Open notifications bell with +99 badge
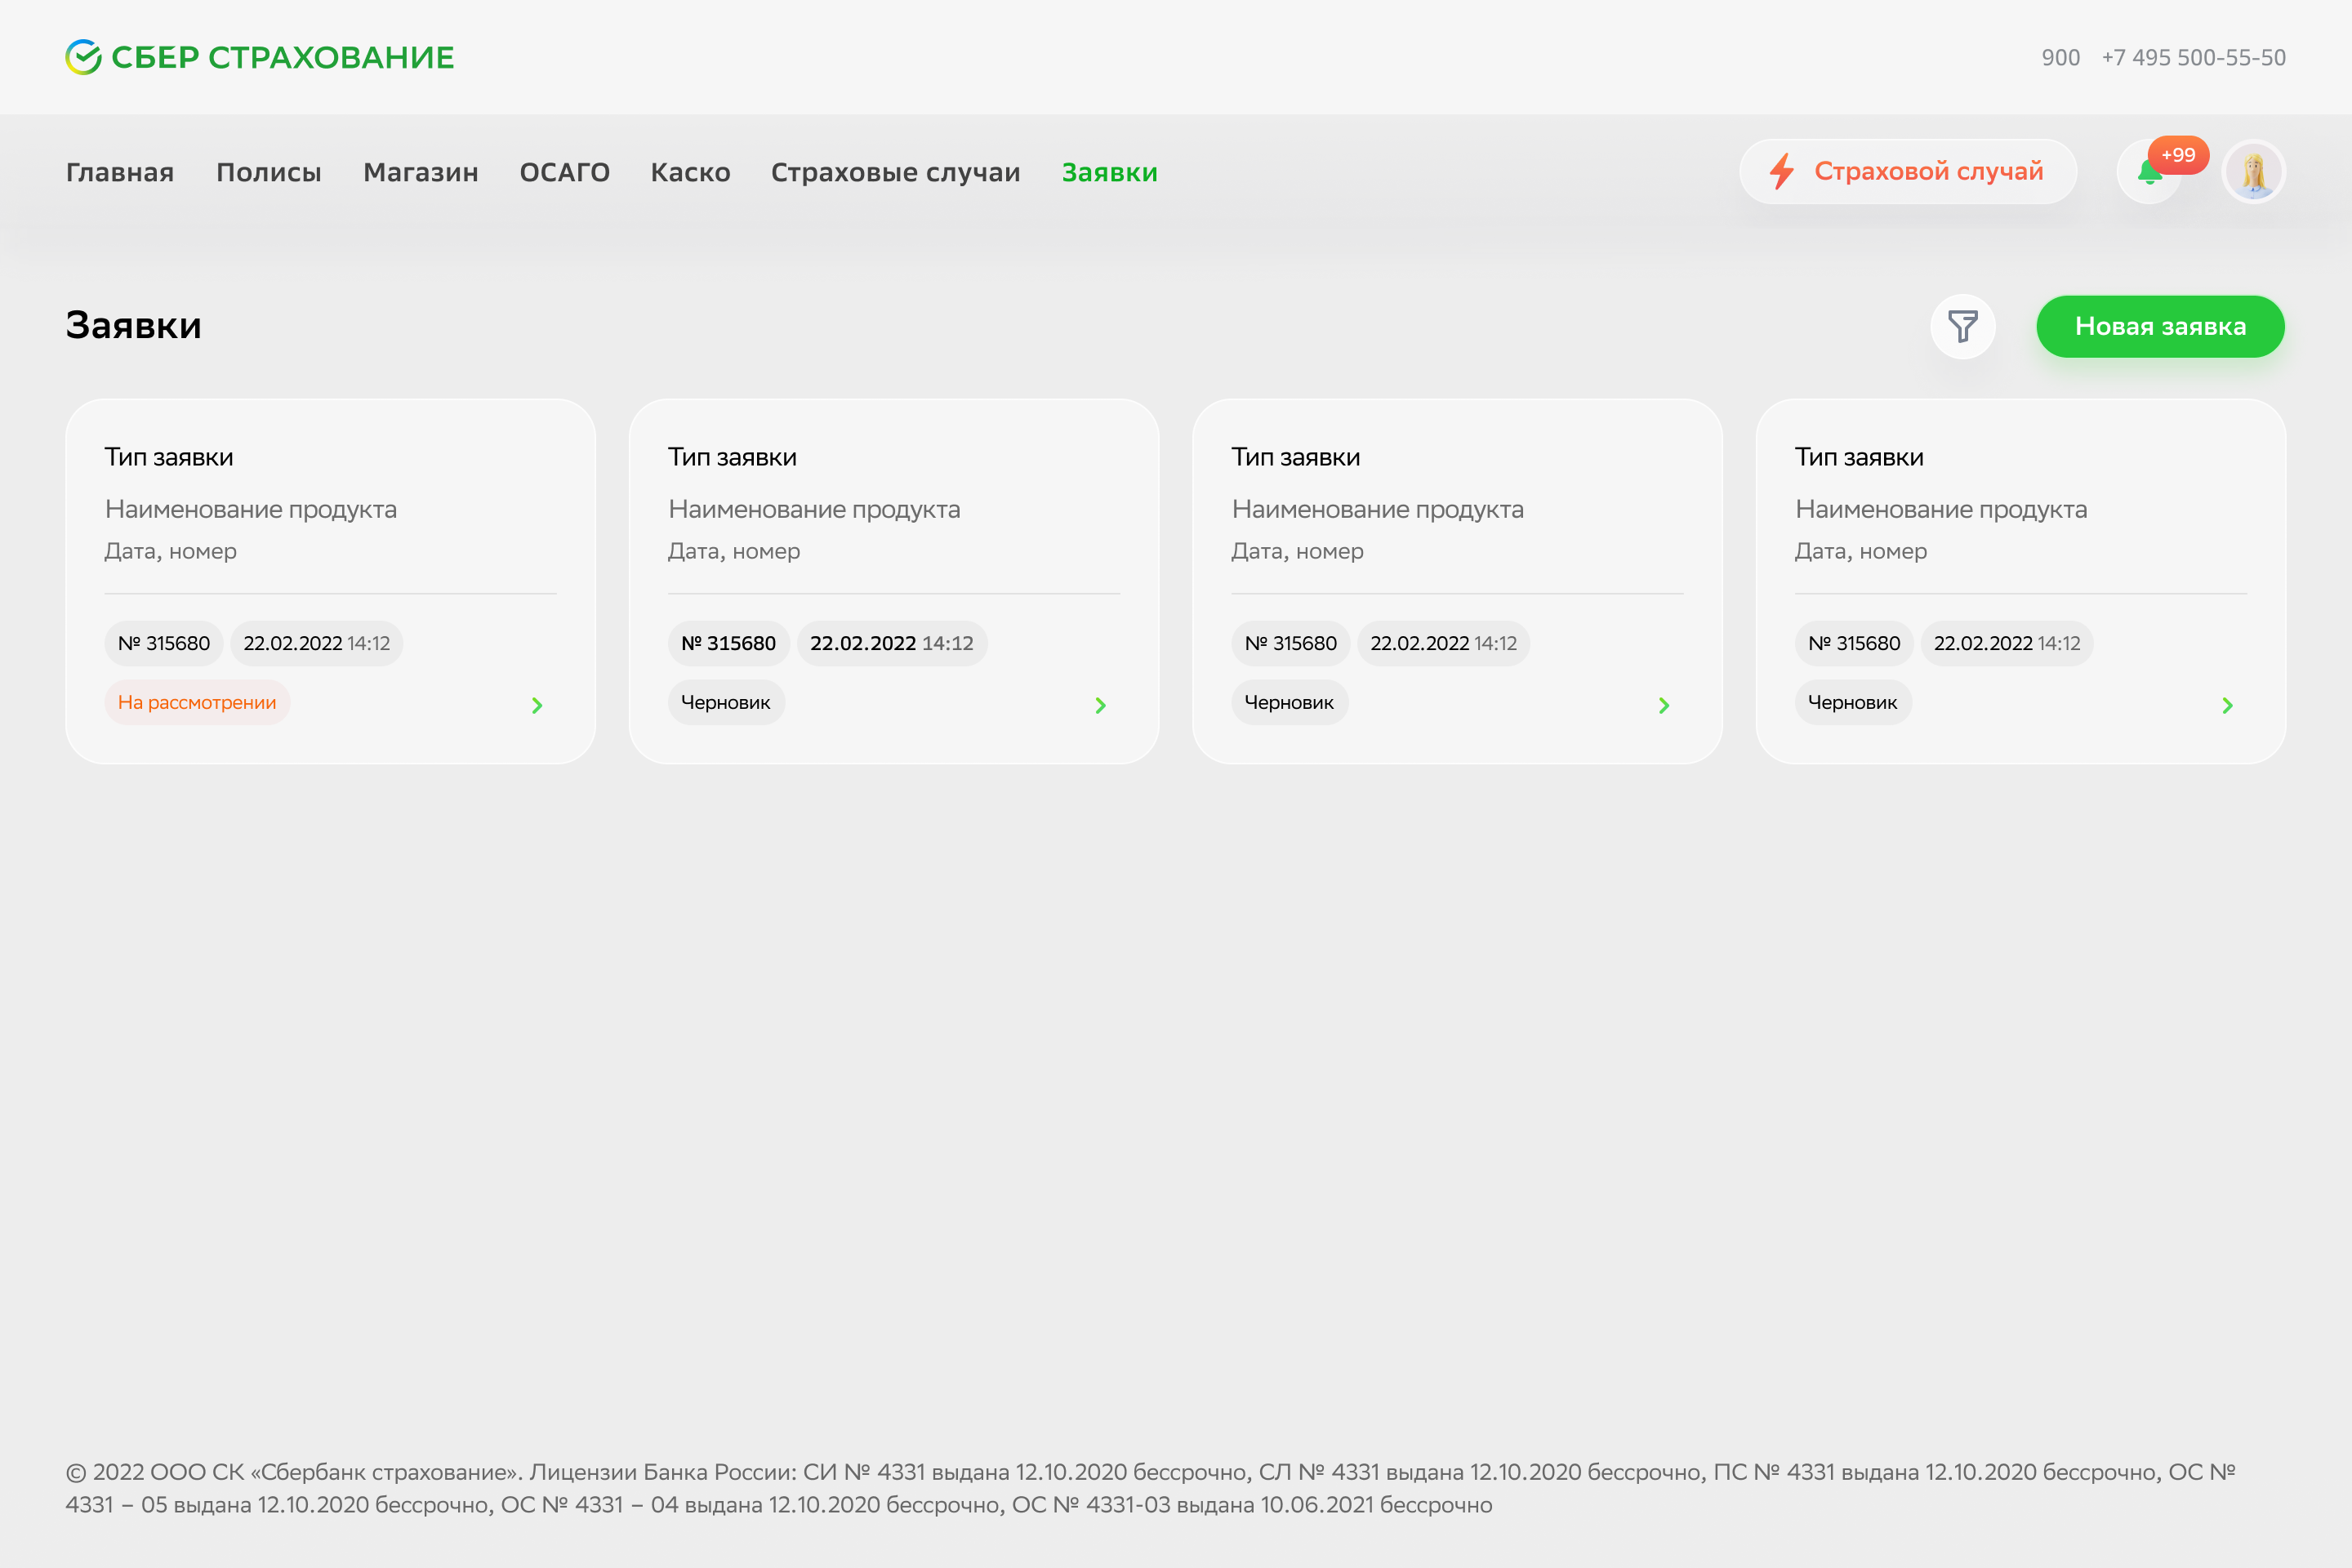The image size is (2352, 1568). click(2150, 172)
